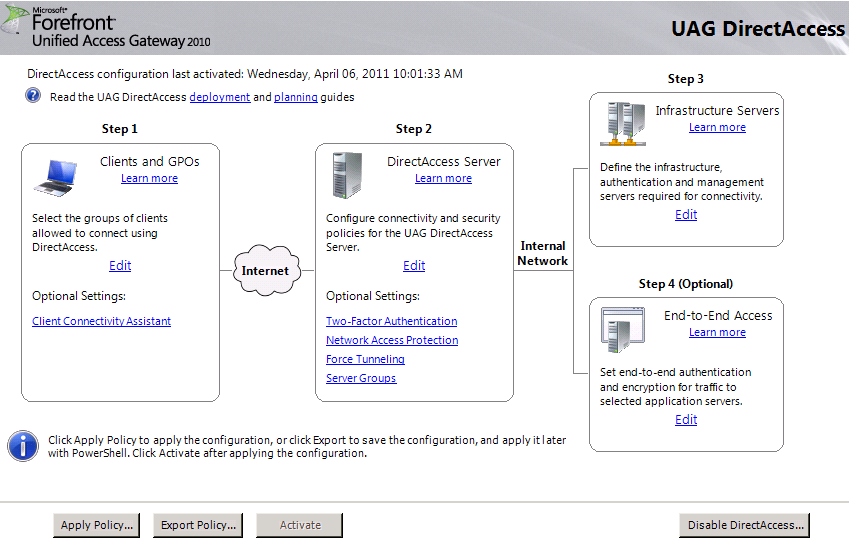Click the Step 4 (Optional) heading
Image resolution: width=849 pixels, height=541 pixels.
(x=686, y=284)
